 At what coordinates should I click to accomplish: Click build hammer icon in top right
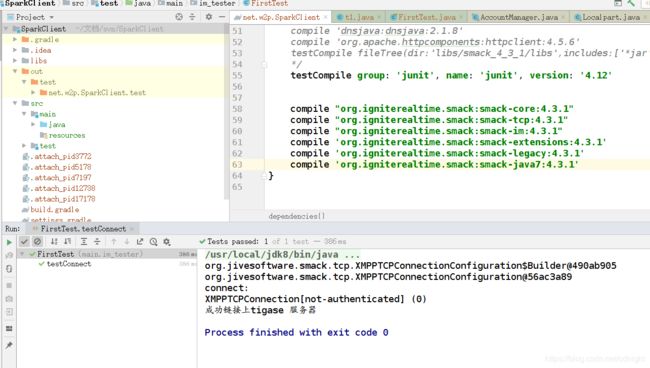tap(631, 3)
